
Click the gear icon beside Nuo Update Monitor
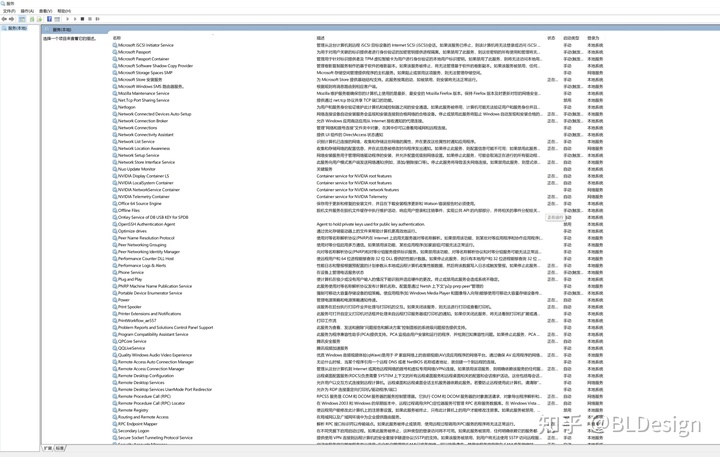115,169
